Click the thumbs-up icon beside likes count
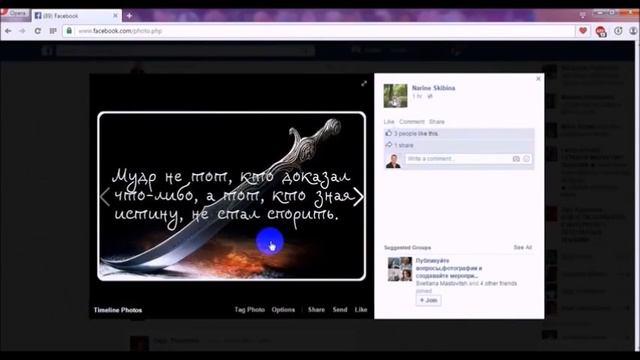 [389, 133]
